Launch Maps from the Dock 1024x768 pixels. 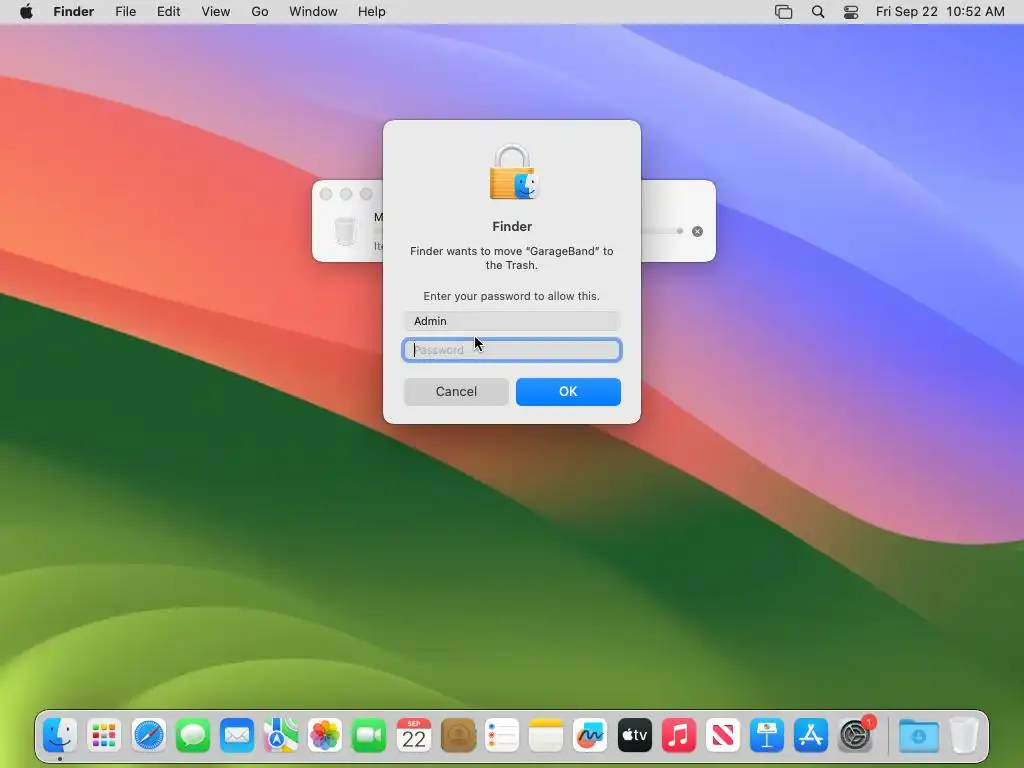(281, 736)
